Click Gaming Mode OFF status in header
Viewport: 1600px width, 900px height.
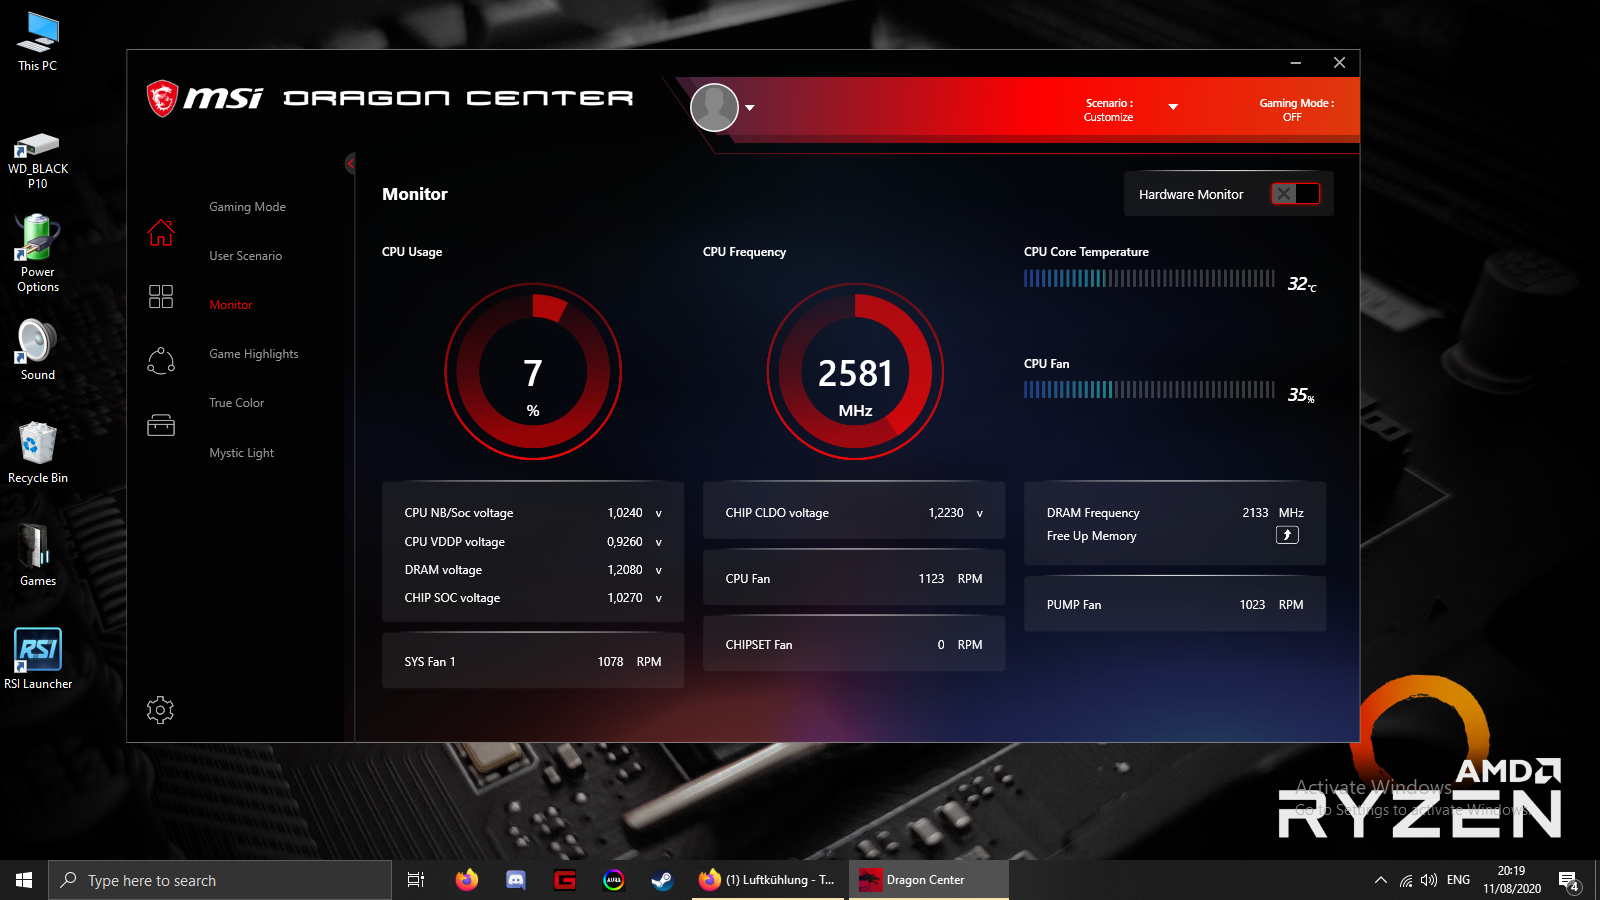pyautogui.click(x=1296, y=110)
